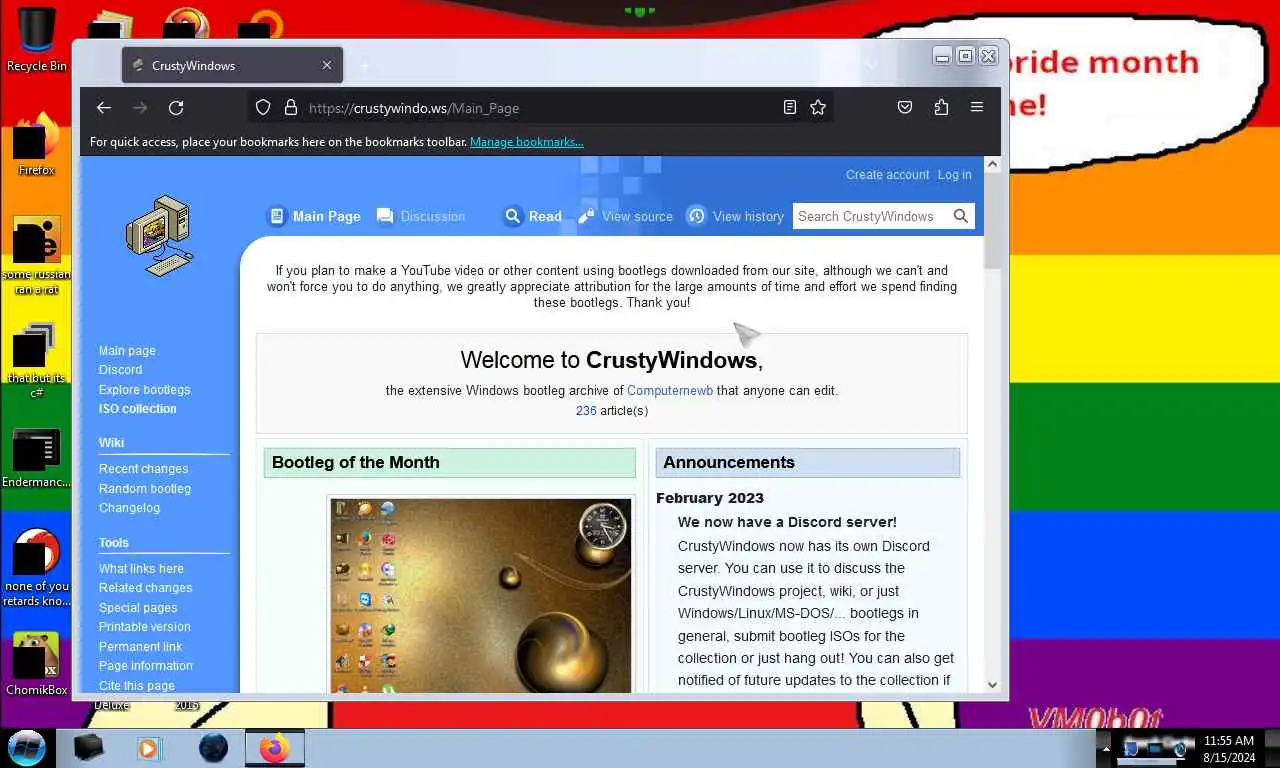The width and height of the screenshot is (1280, 768).
Task: Click the vertical scrollbar thumb
Action: click(x=992, y=222)
